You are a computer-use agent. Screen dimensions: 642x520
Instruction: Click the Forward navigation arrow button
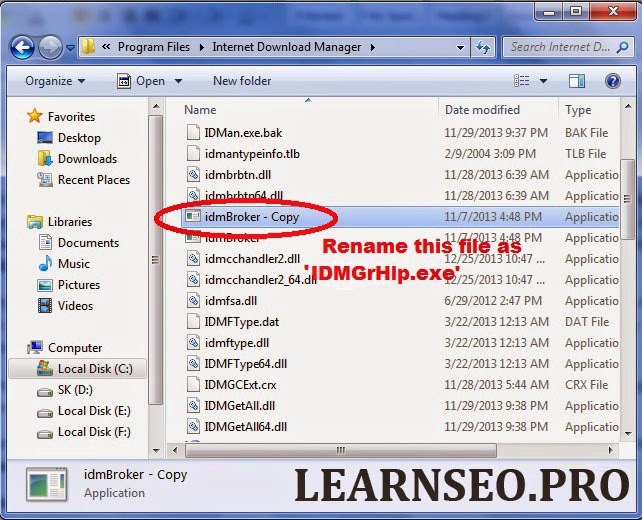[50, 47]
